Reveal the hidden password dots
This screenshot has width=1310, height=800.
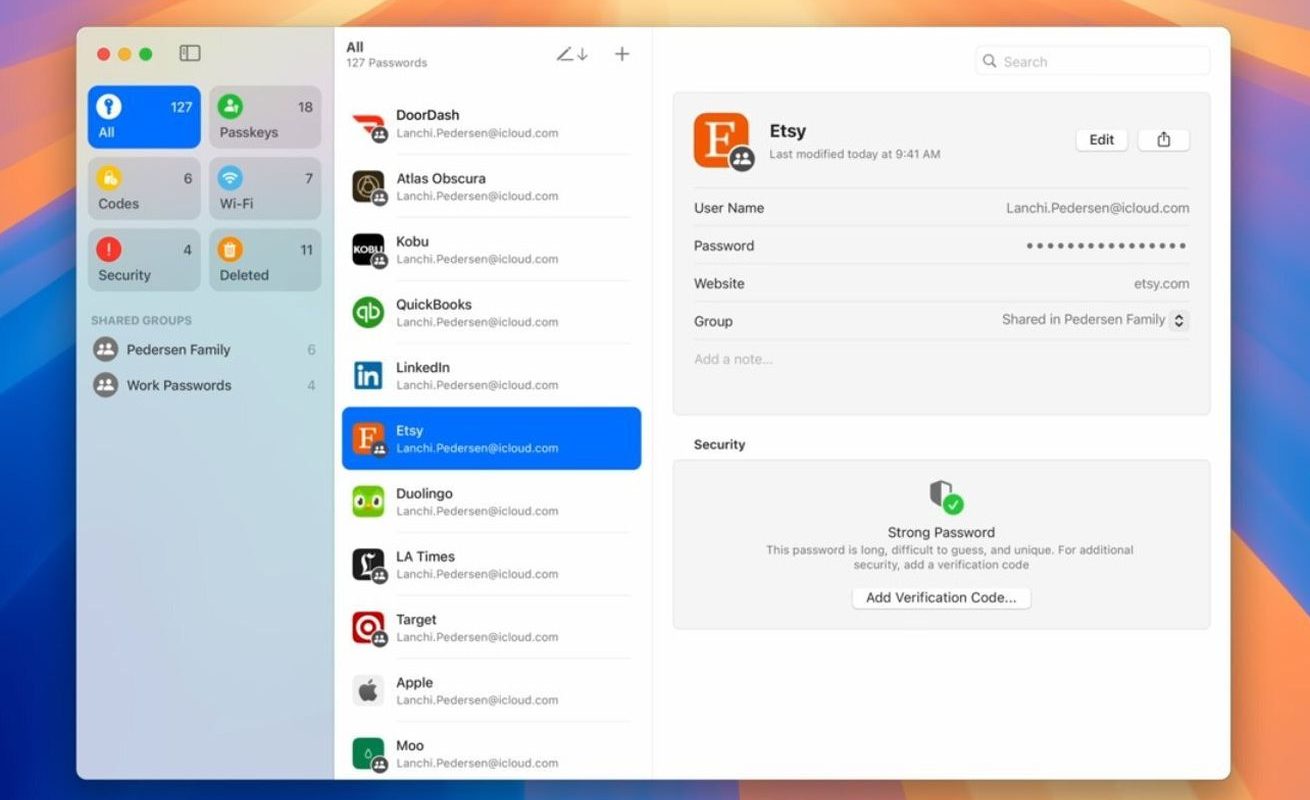tap(1106, 246)
